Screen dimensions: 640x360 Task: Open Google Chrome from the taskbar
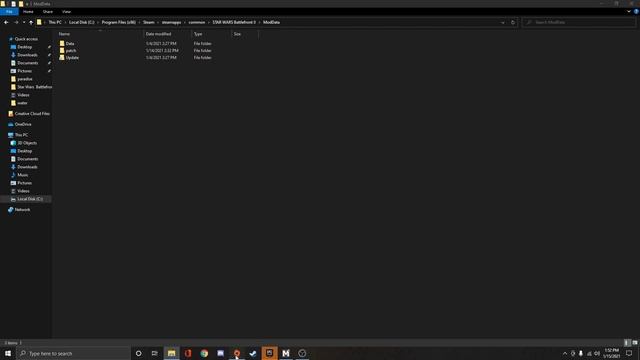[x=204, y=353]
